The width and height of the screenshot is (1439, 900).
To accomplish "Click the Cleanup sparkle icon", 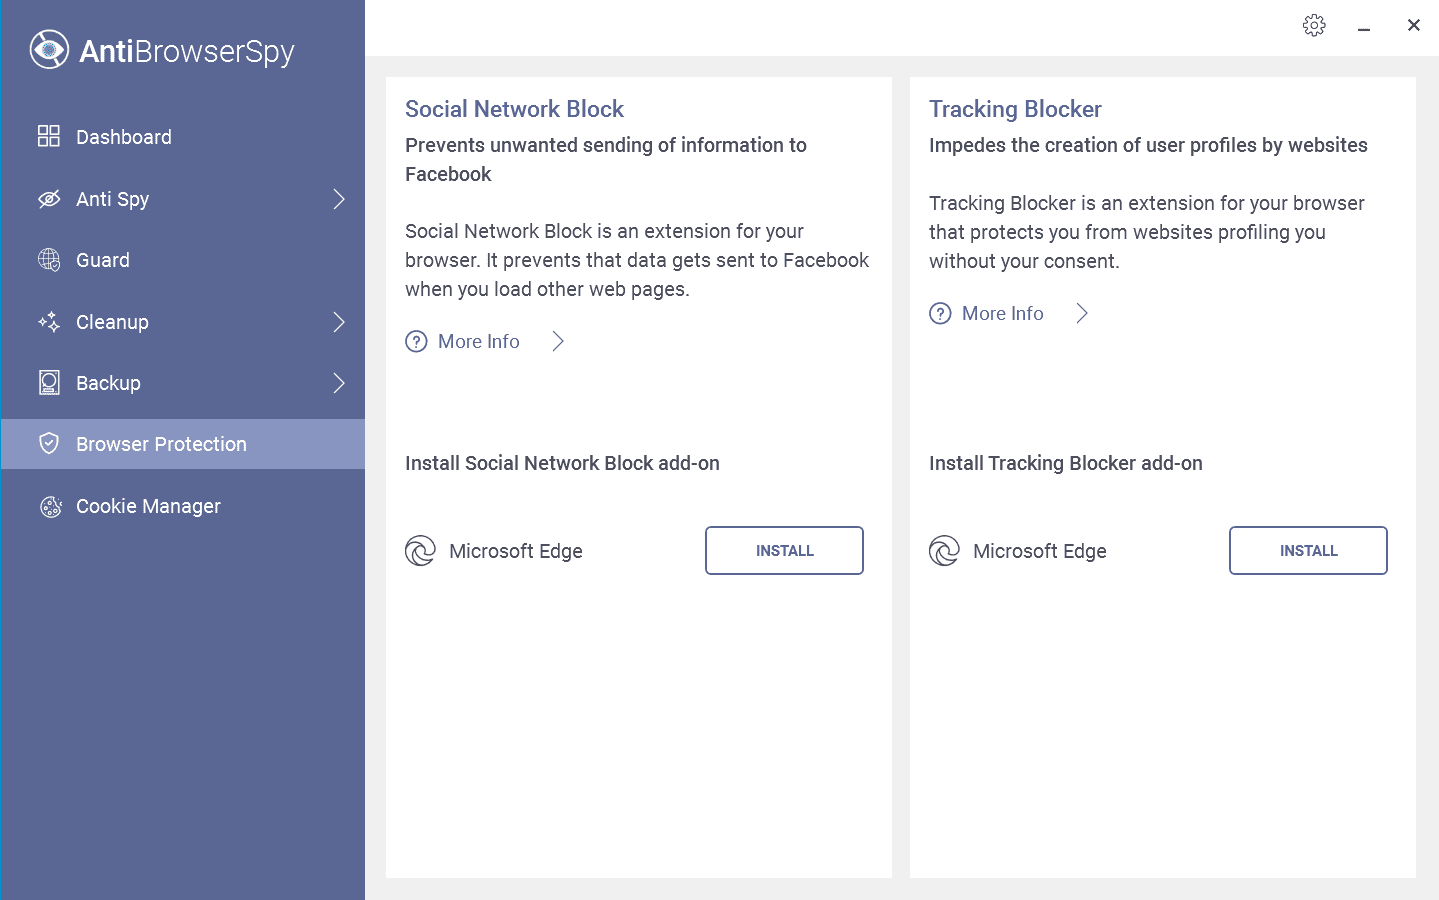I will 49,322.
